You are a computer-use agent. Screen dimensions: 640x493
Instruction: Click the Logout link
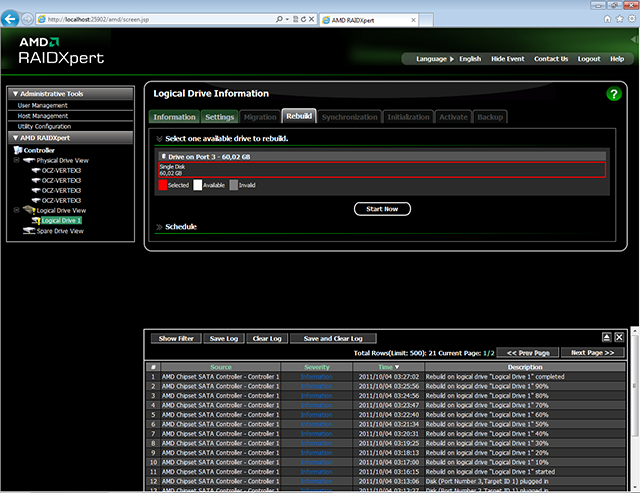pyautogui.click(x=589, y=59)
